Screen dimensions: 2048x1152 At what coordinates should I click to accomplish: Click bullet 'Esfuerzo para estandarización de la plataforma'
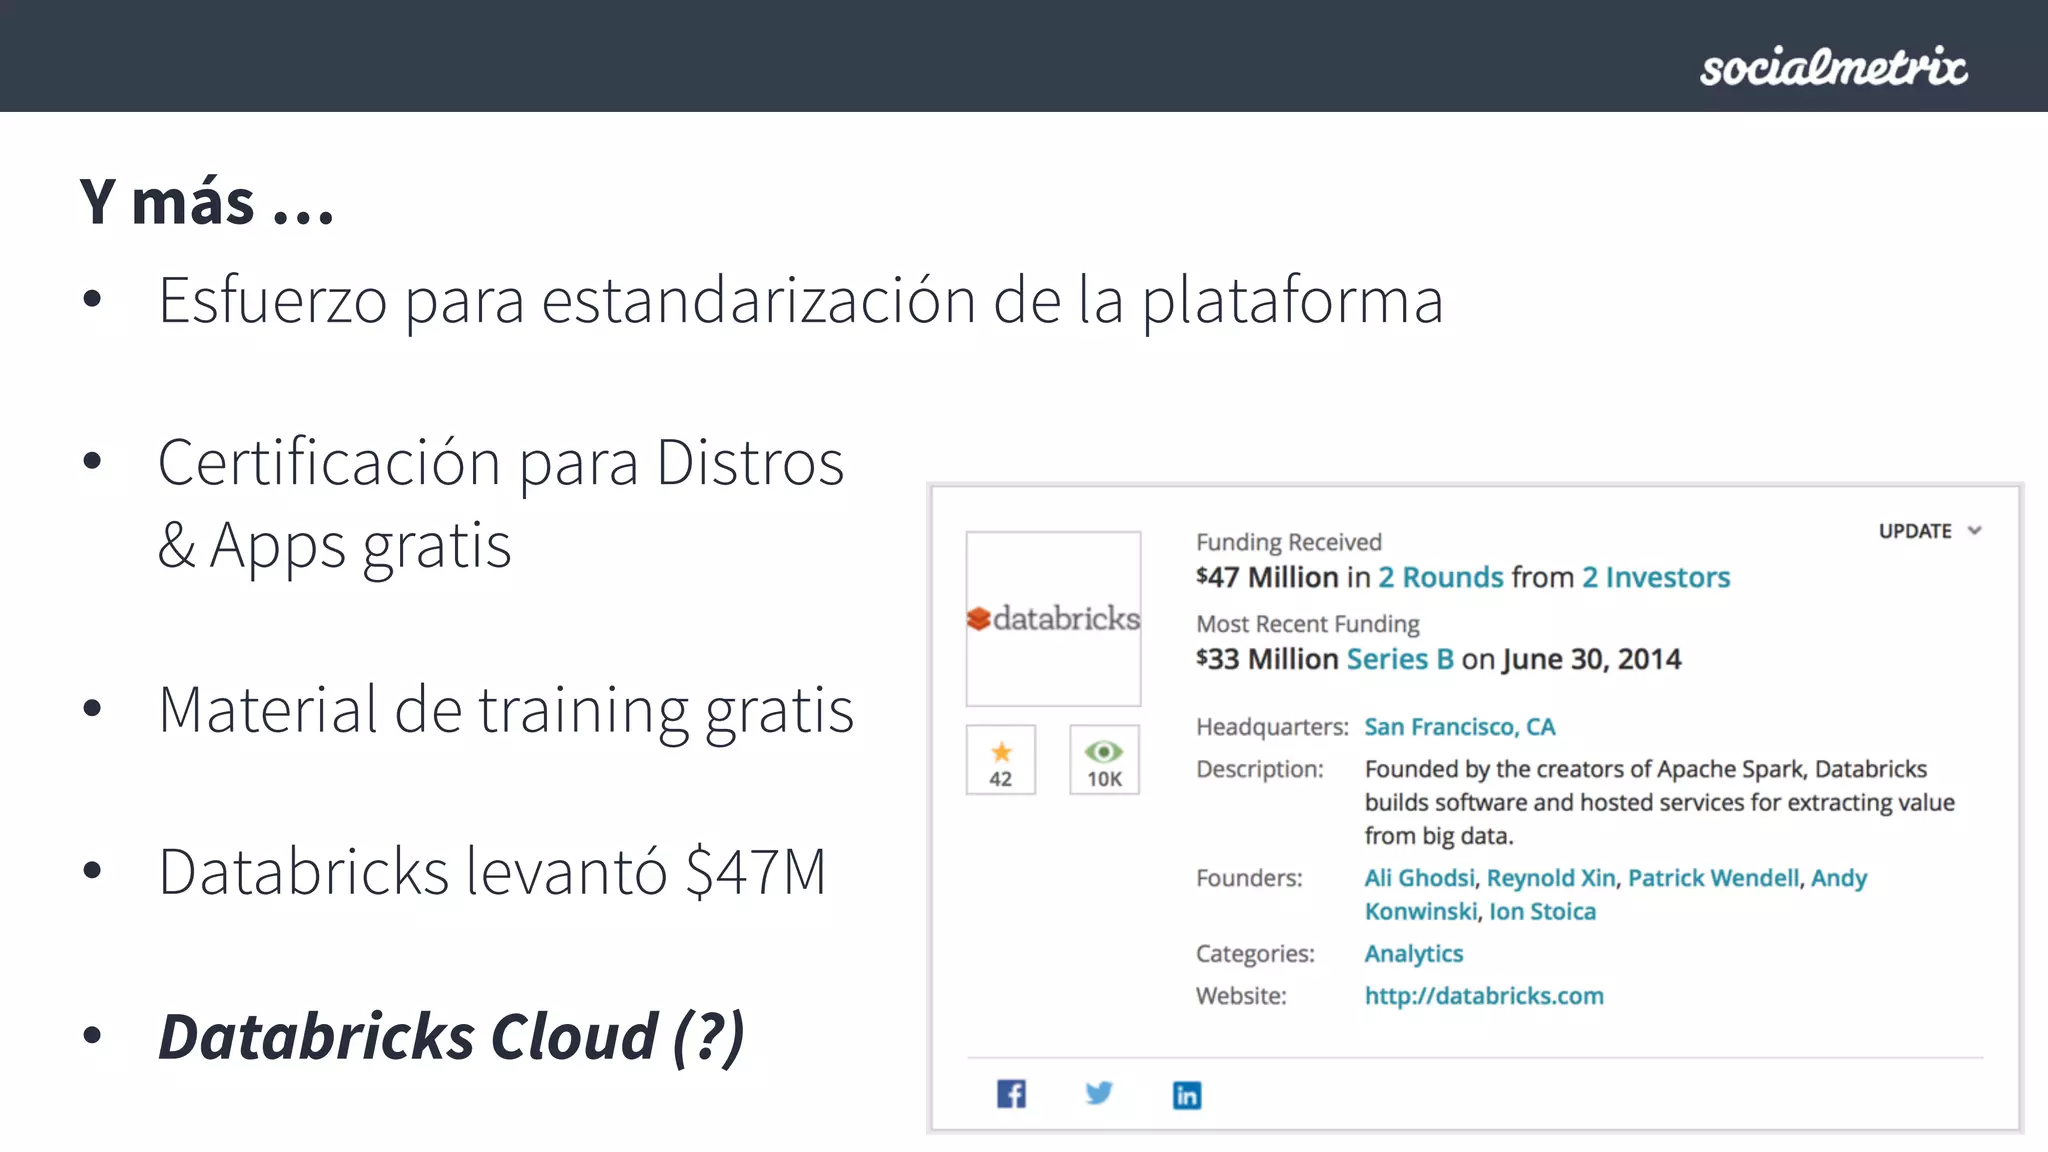pos(801,300)
